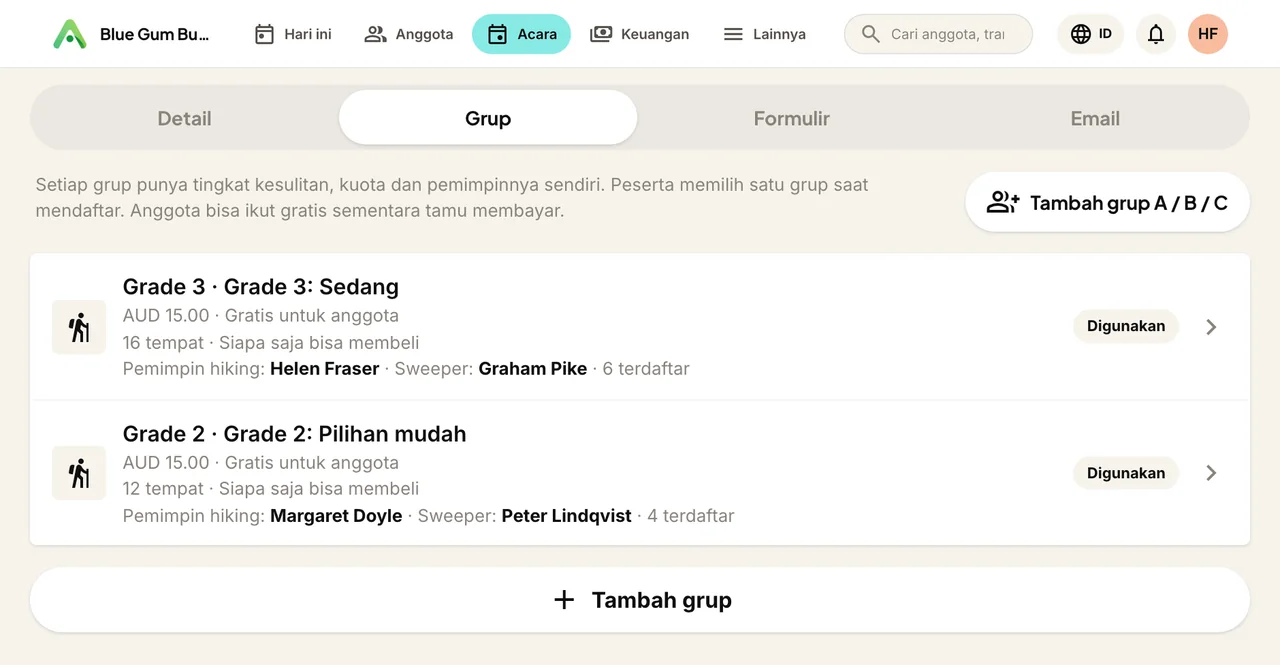Open the Lainnya menu

[x=765, y=34]
